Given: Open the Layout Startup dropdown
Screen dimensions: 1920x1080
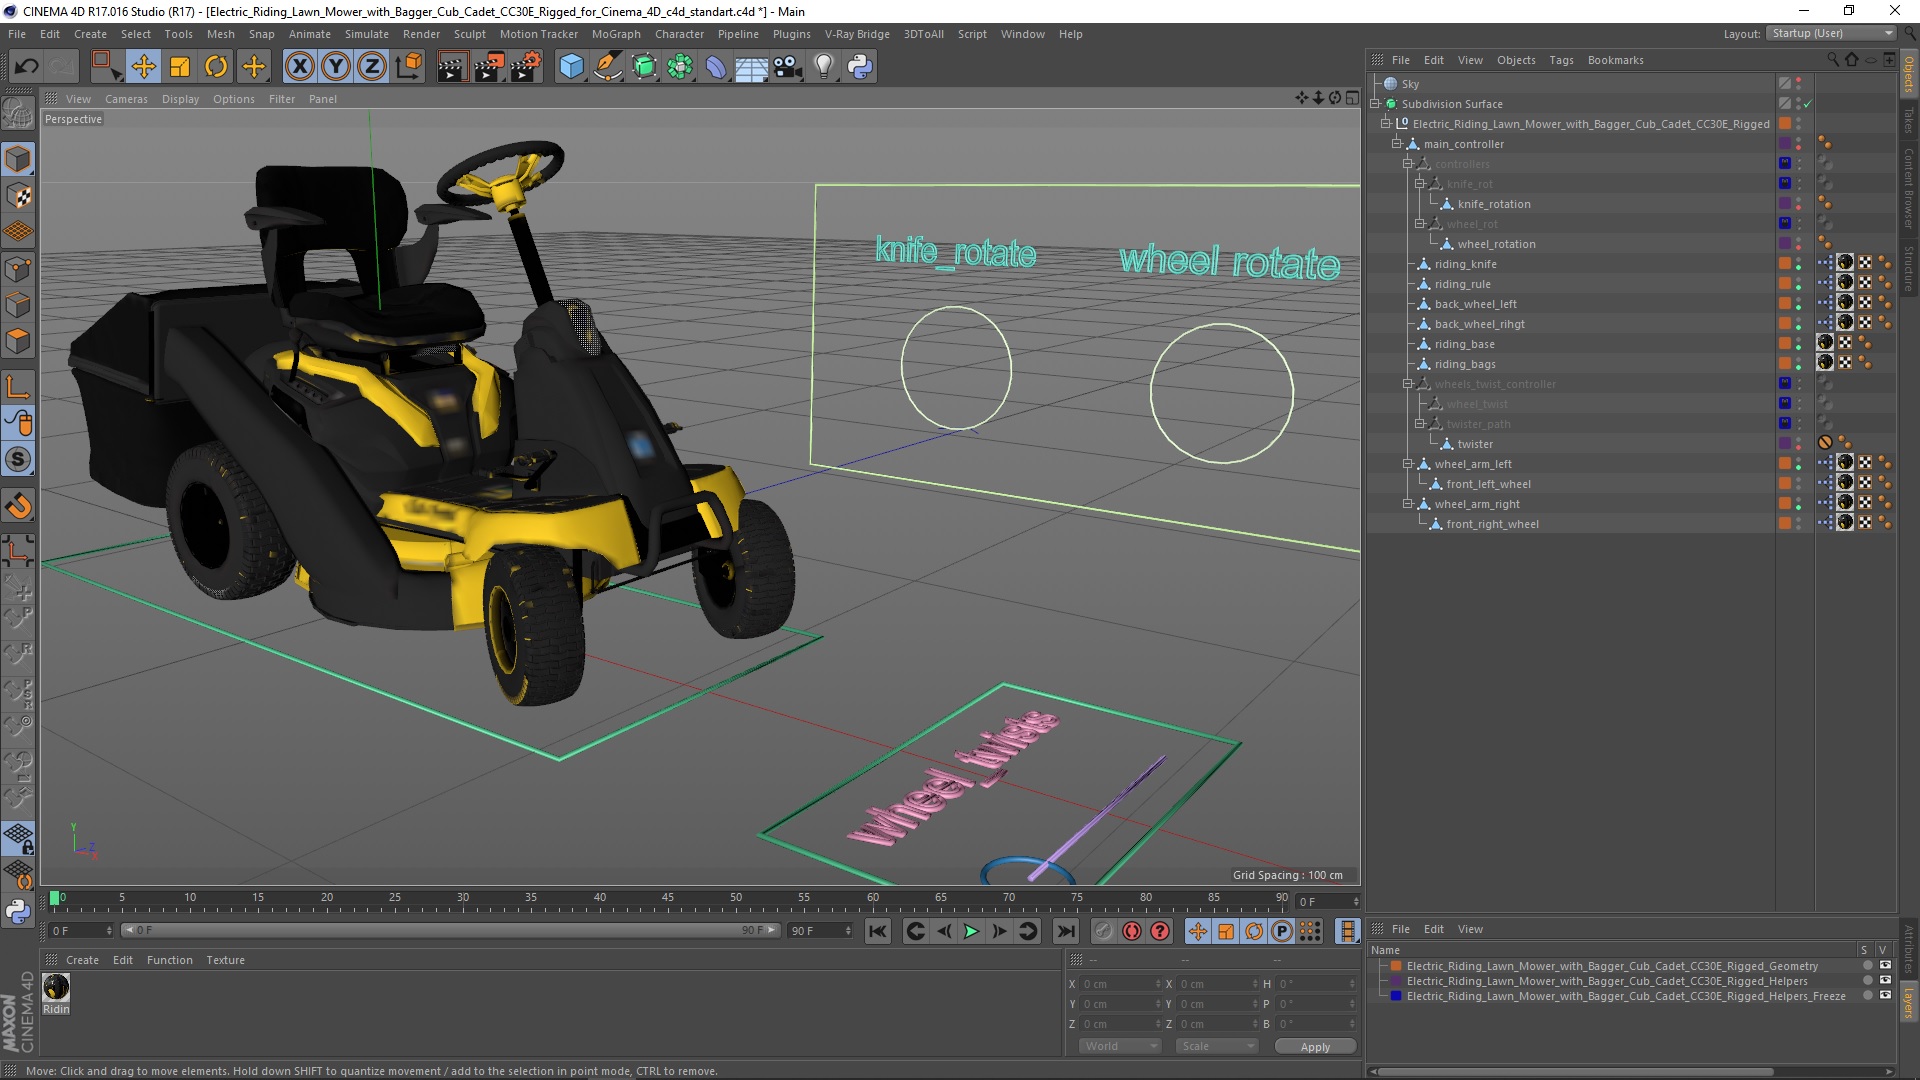Looking at the screenshot, I should (1831, 33).
